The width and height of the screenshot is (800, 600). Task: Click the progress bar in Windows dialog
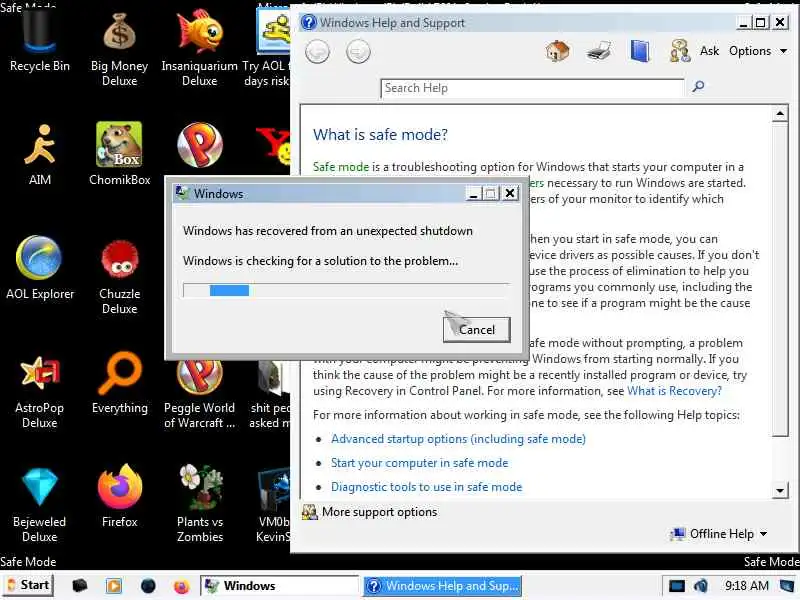pos(346,290)
